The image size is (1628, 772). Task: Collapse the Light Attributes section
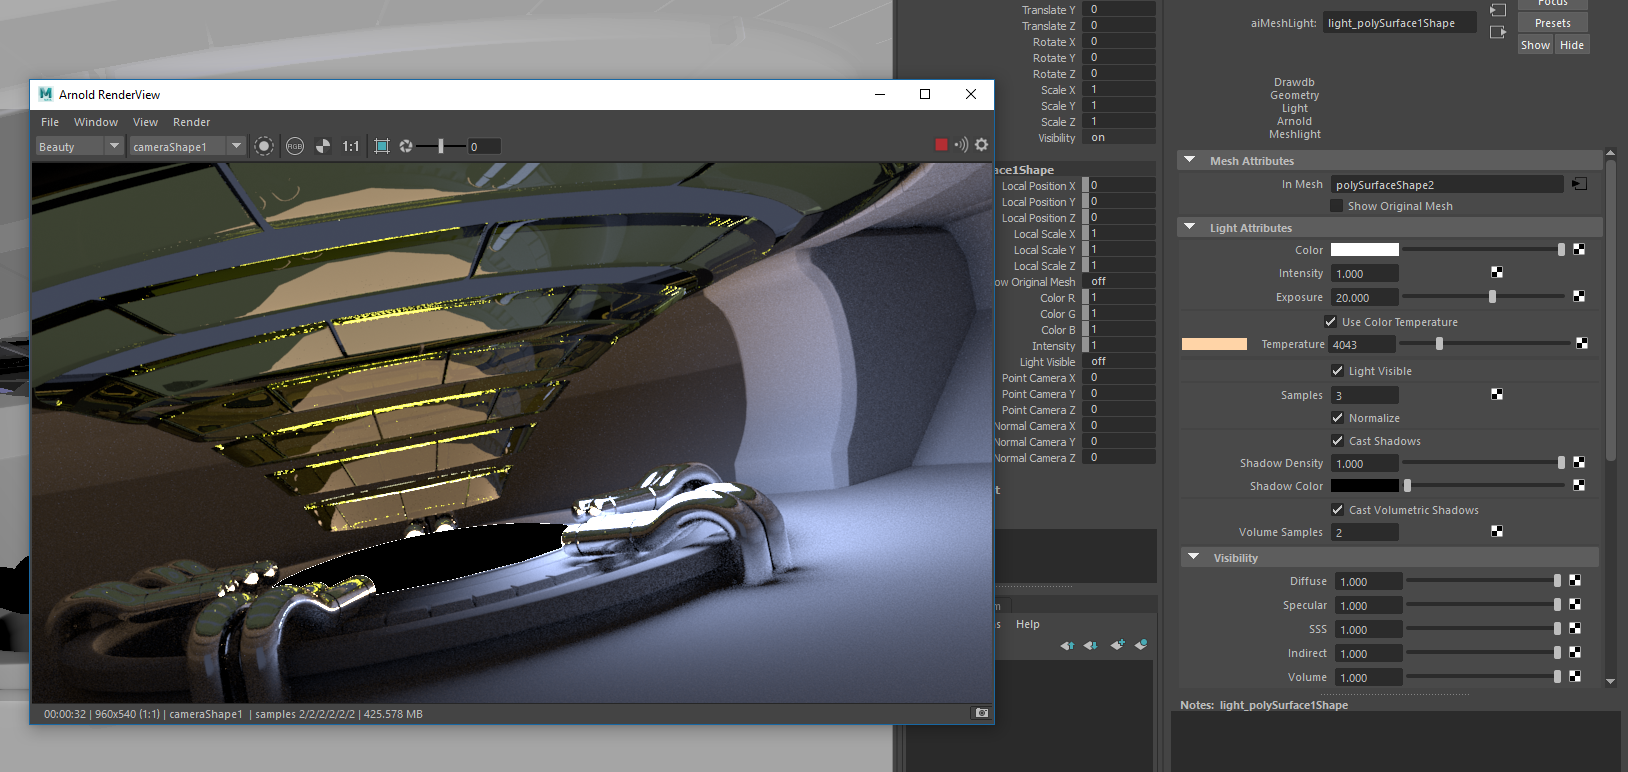coord(1190,228)
